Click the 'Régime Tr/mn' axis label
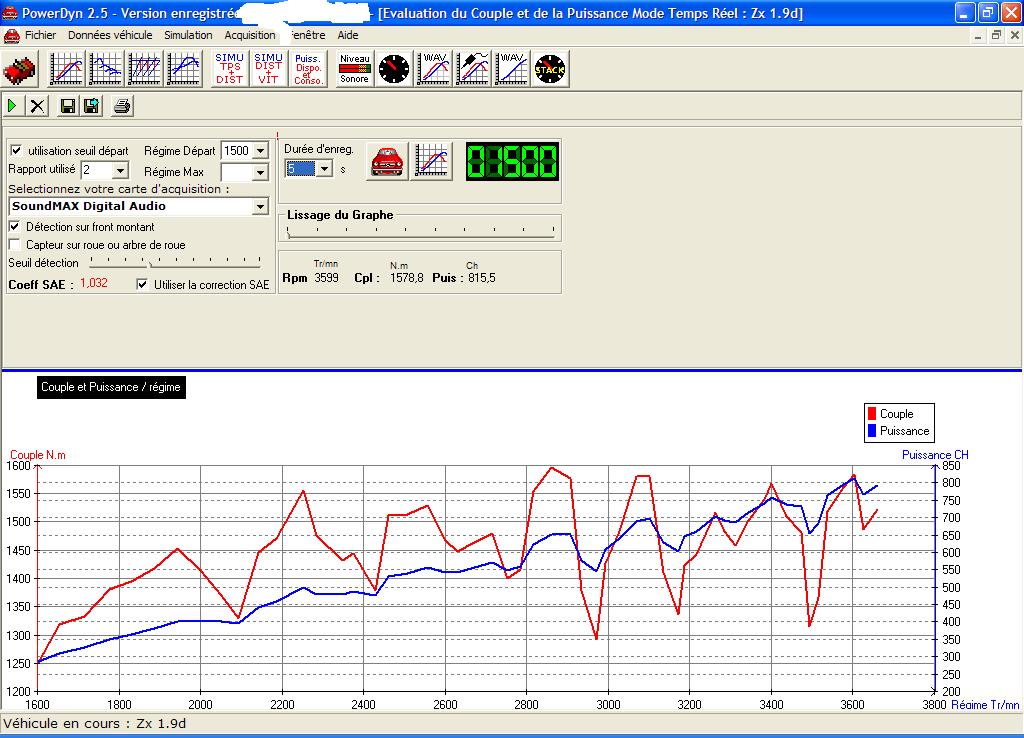This screenshot has width=1024, height=738. point(985,705)
